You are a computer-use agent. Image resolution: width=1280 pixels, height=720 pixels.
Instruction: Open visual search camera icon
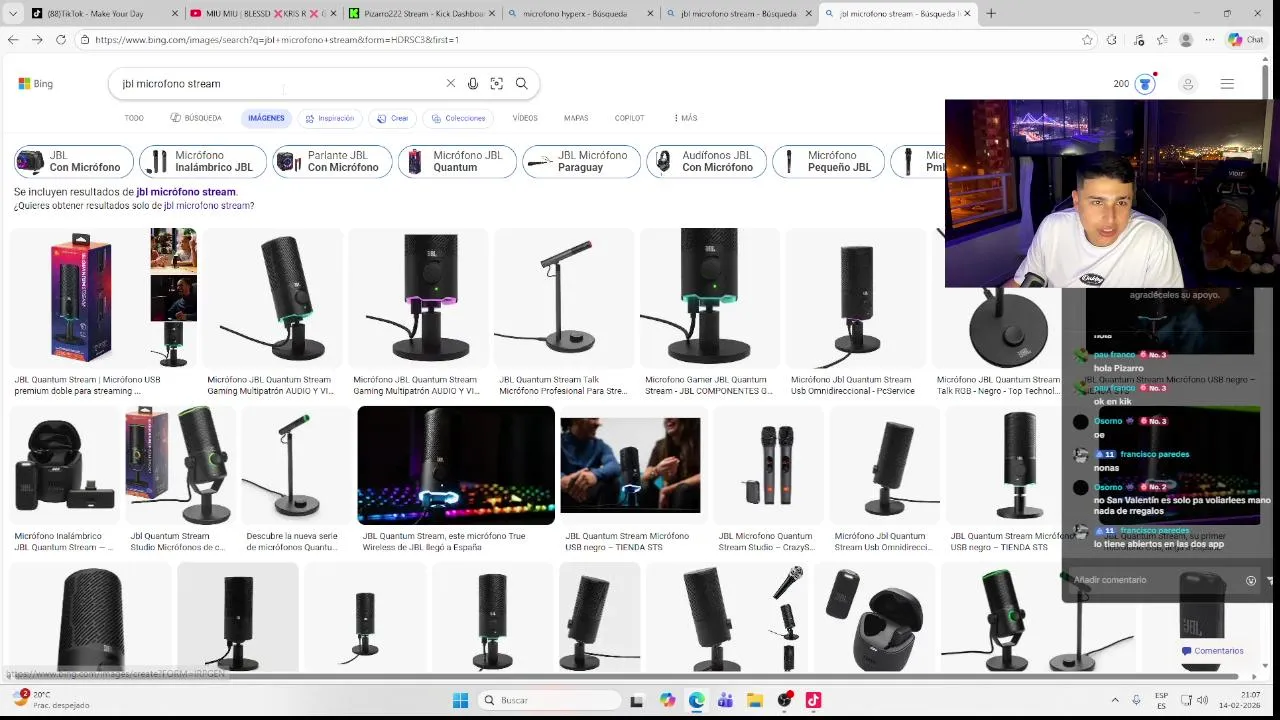(x=497, y=84)
